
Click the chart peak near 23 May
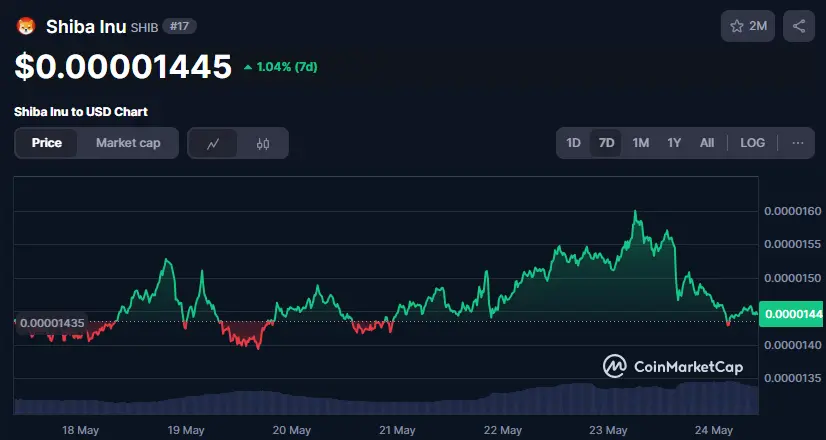tap(635, 211)
